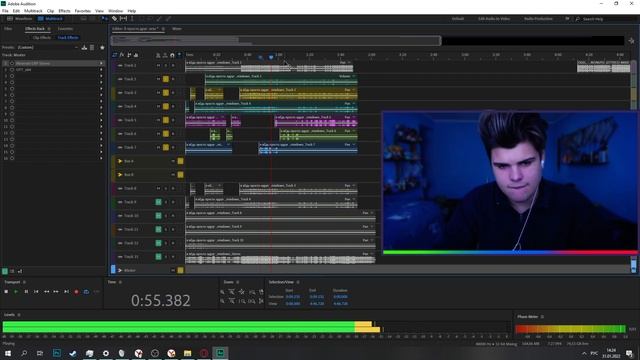Arm Track 6 for record

coord(173,133)
